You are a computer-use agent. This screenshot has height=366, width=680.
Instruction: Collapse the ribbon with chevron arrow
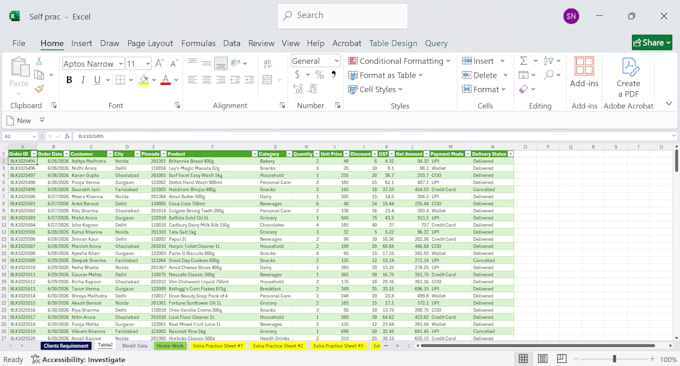coord(669,104)
